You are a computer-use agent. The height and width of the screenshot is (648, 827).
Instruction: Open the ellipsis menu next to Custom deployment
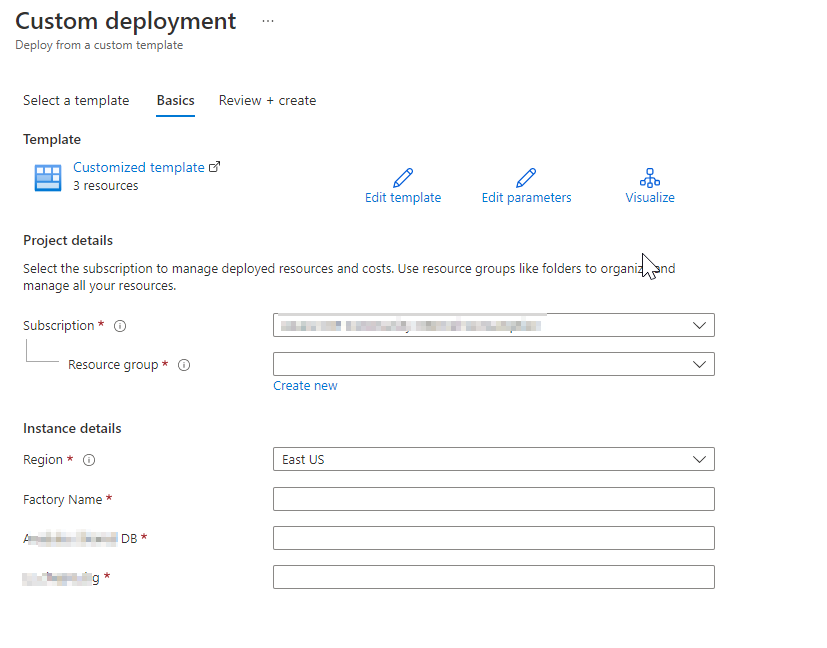pos(266,20)
